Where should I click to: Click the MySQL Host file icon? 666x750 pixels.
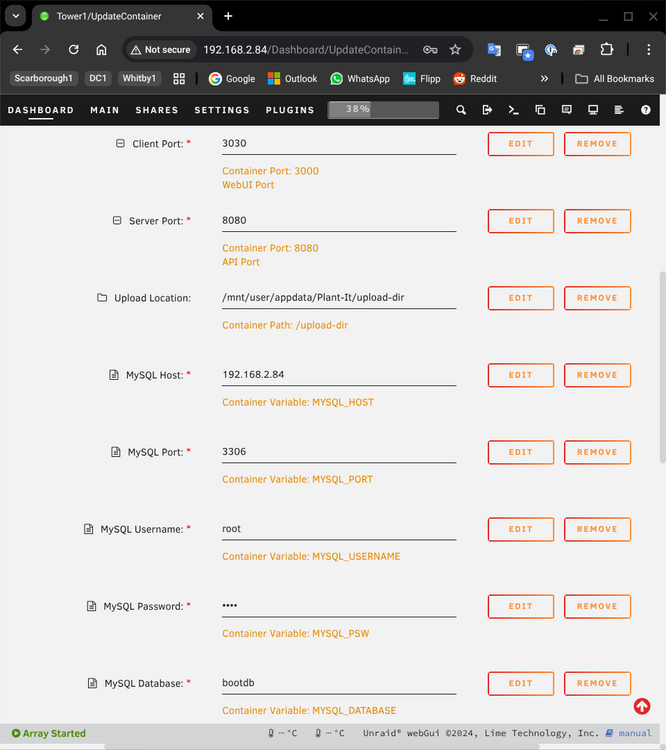[113, 375]
